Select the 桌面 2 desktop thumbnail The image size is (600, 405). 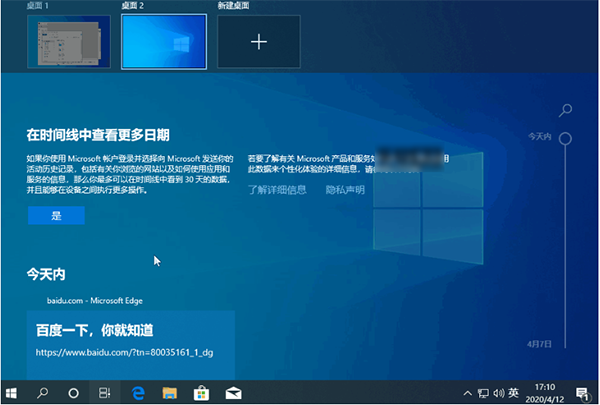click(x=164, y=42)
